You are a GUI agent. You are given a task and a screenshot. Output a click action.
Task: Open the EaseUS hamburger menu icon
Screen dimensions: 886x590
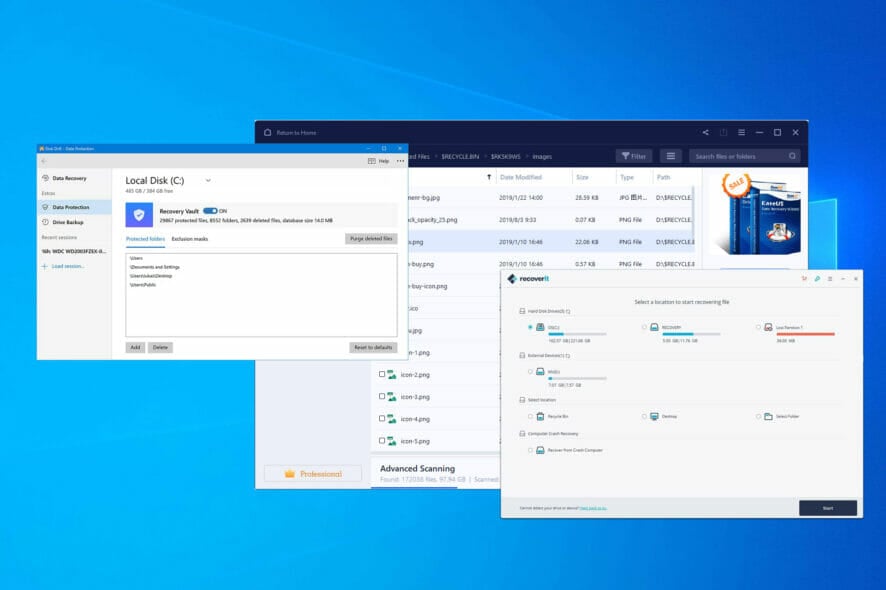point(740,132)
